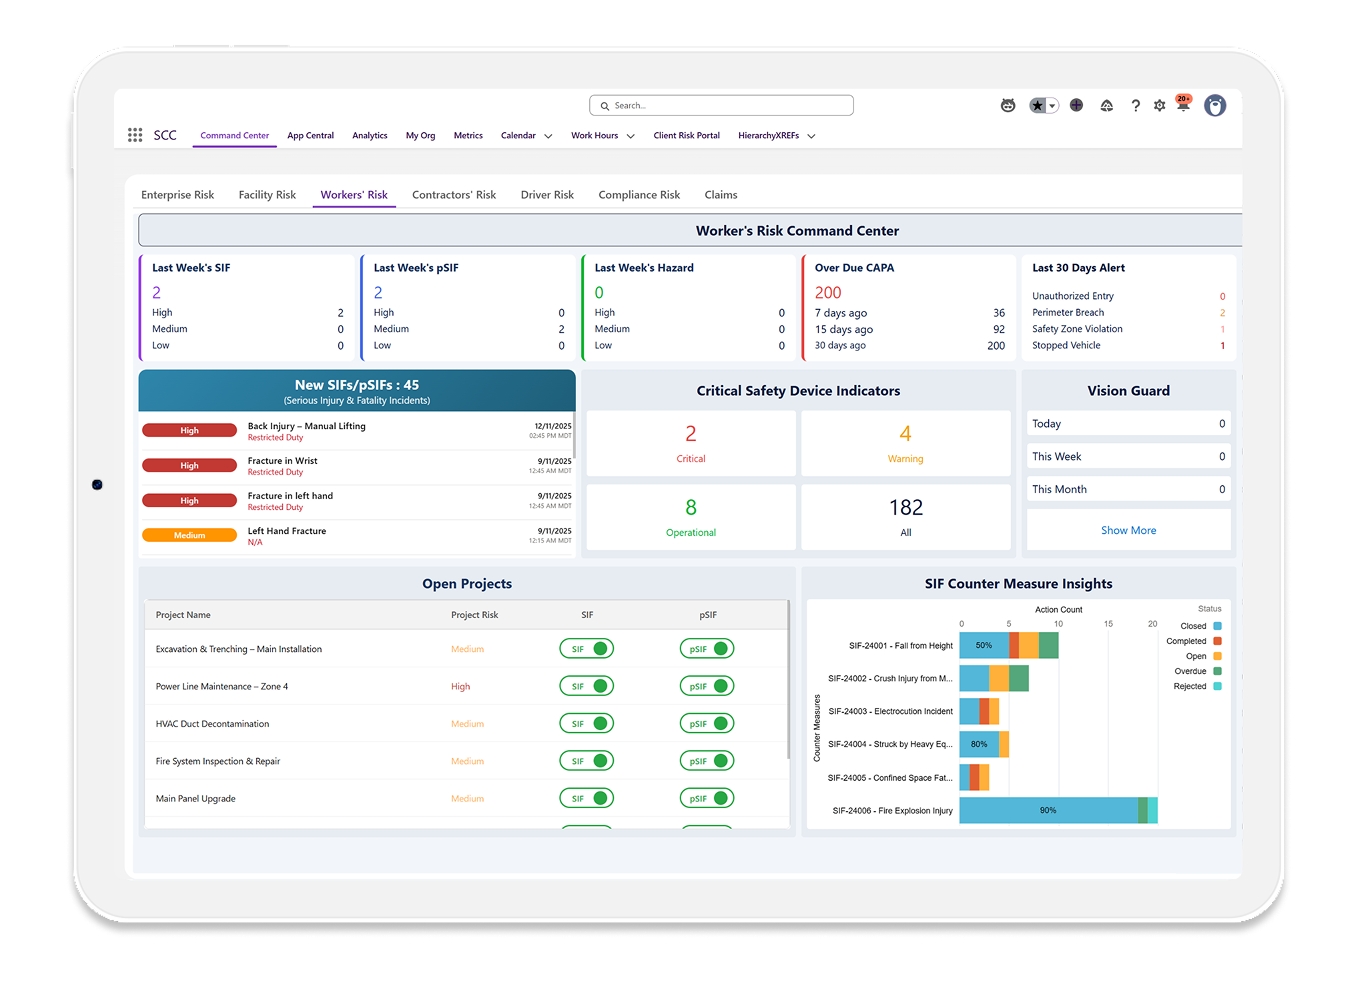The height and width of the screenshot is (984, 1354).
Task: Toggle SIF switch for Main Panel Upgrade
Action: click(x=587, y=798)
